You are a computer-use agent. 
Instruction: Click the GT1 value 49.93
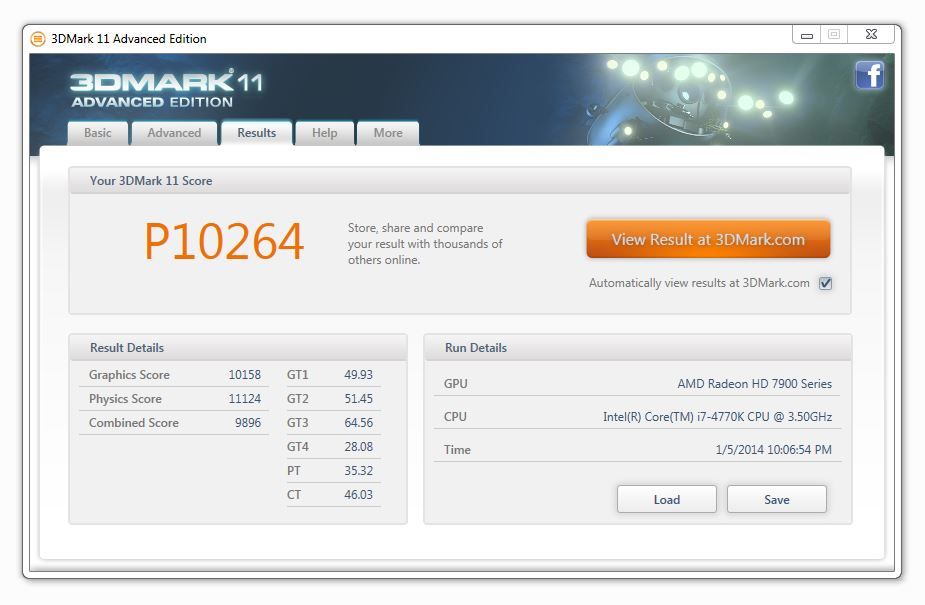click(x=359, y=375)
